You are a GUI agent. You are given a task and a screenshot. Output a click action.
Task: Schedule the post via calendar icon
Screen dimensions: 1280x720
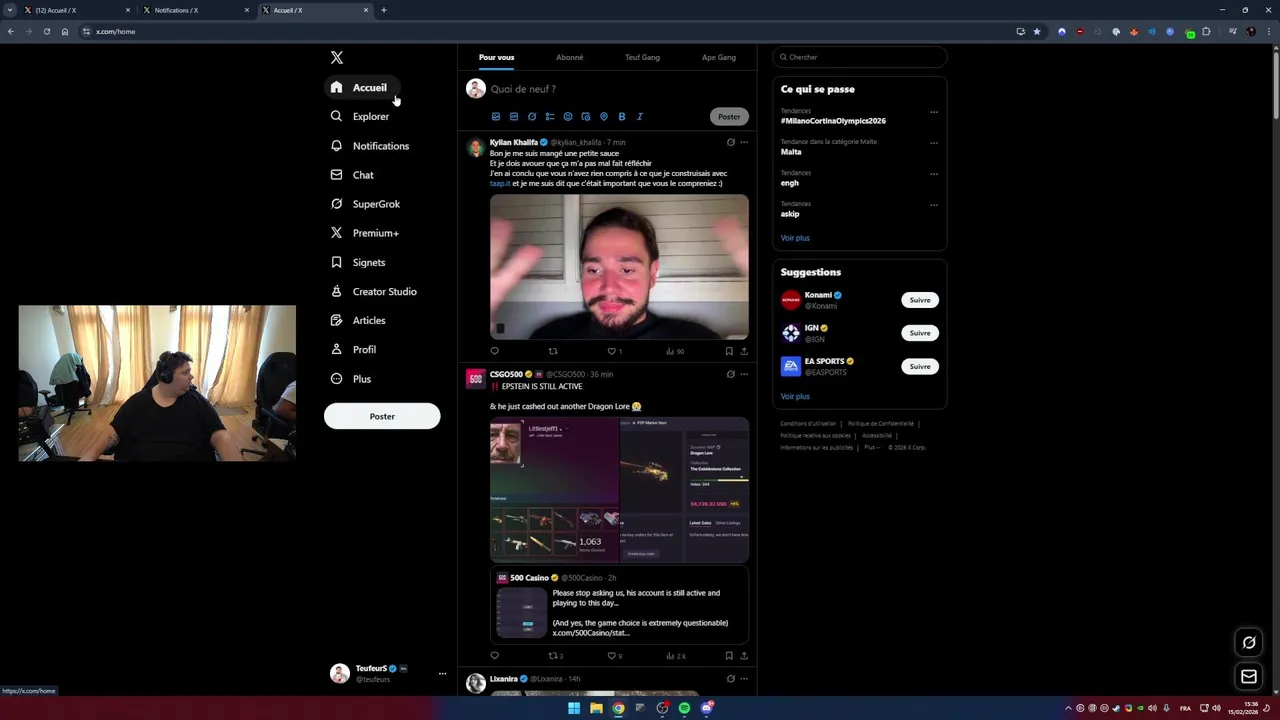[x=585, y=116]
